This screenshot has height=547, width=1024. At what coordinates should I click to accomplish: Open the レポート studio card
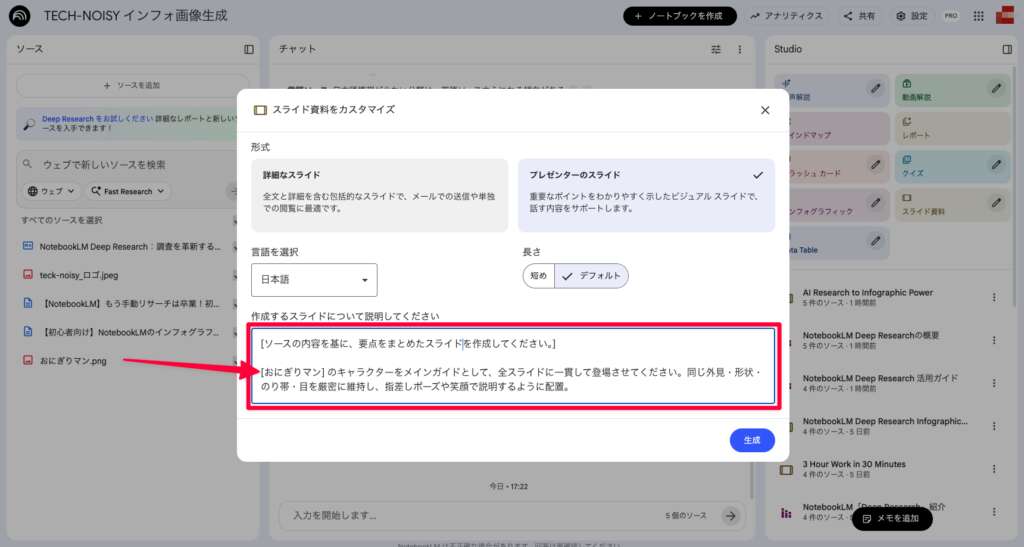(x=951, y=129)
